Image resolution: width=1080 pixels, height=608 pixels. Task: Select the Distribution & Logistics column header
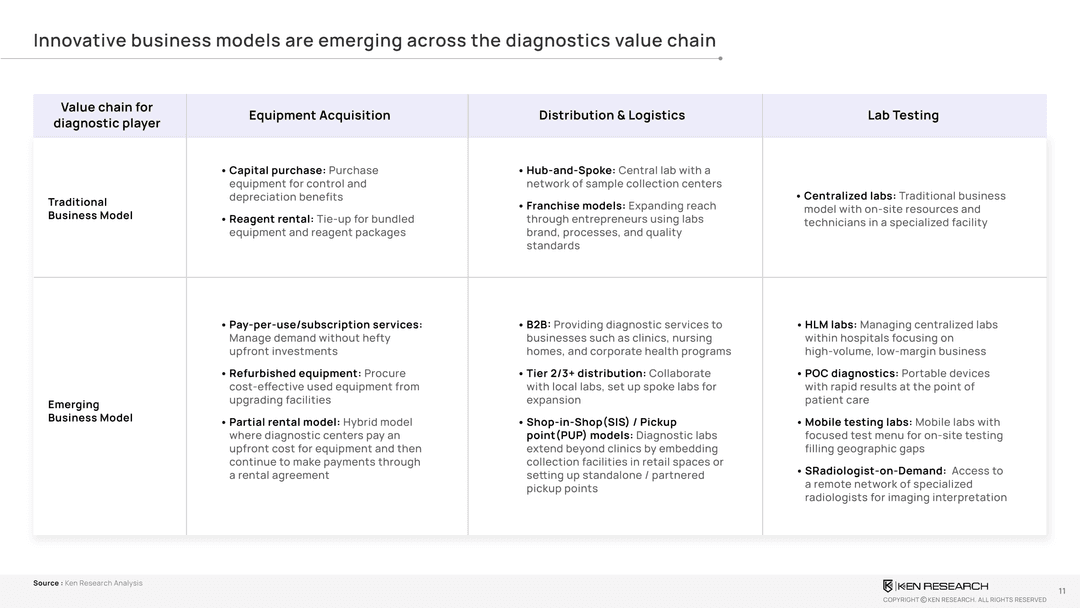click(x=612, y=115)
